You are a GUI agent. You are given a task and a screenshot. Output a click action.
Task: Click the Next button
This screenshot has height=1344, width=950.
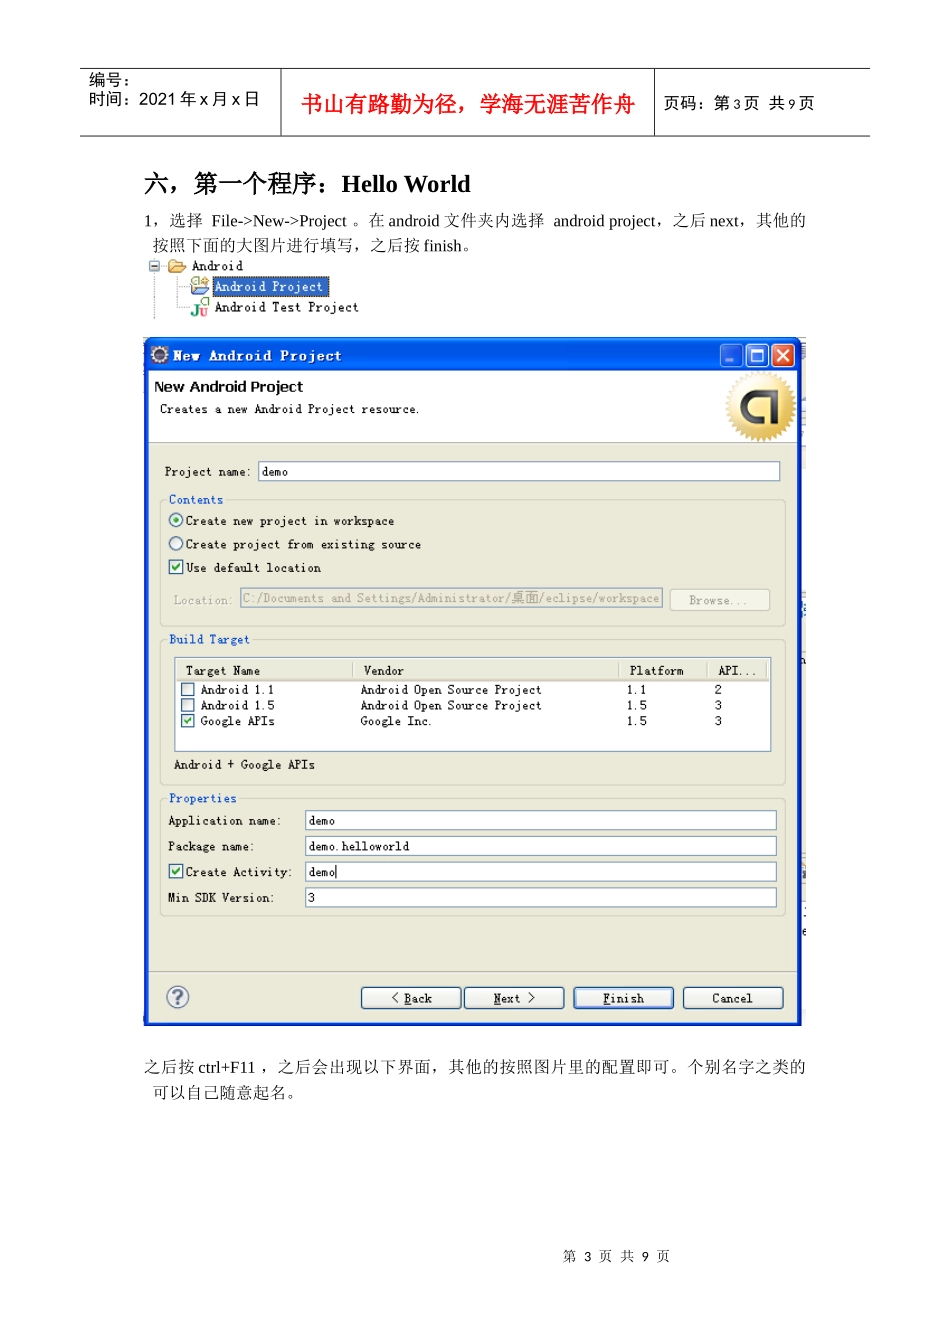(514, 998)
